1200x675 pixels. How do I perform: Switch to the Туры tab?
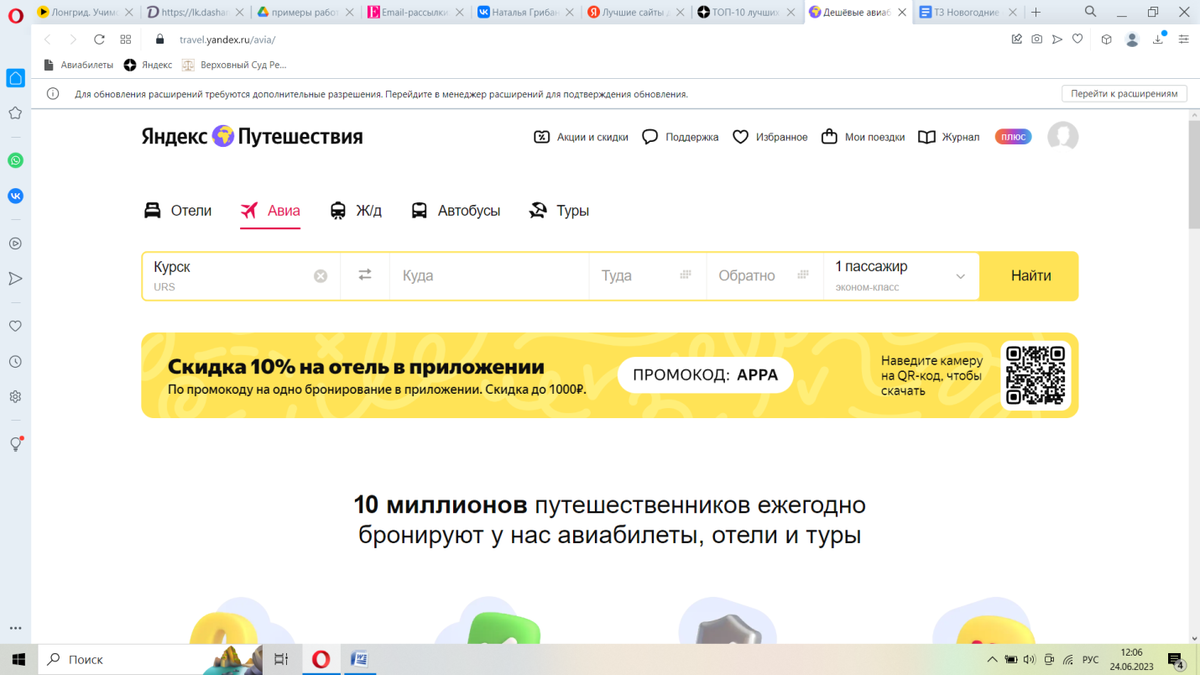[559, 211]
